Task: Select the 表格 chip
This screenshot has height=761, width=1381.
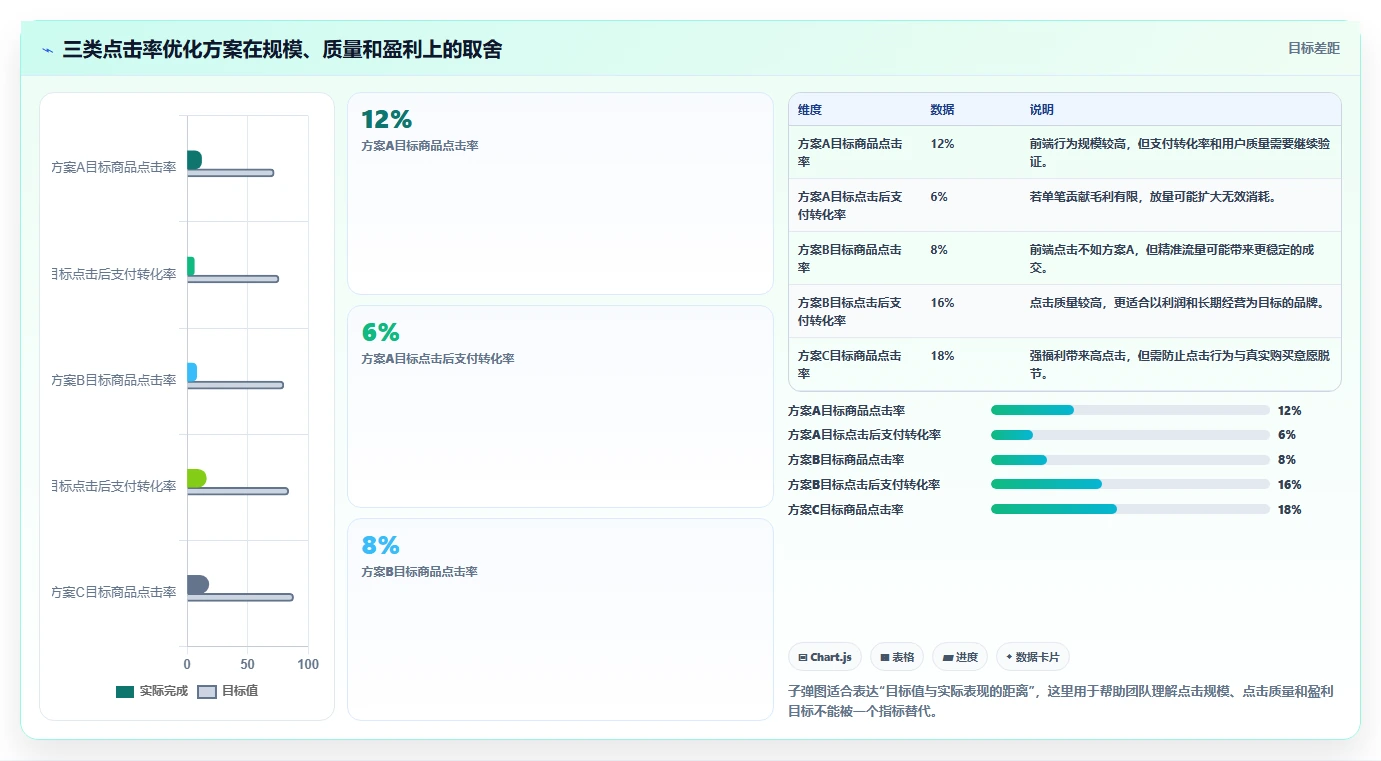Action: click(897, 657)
